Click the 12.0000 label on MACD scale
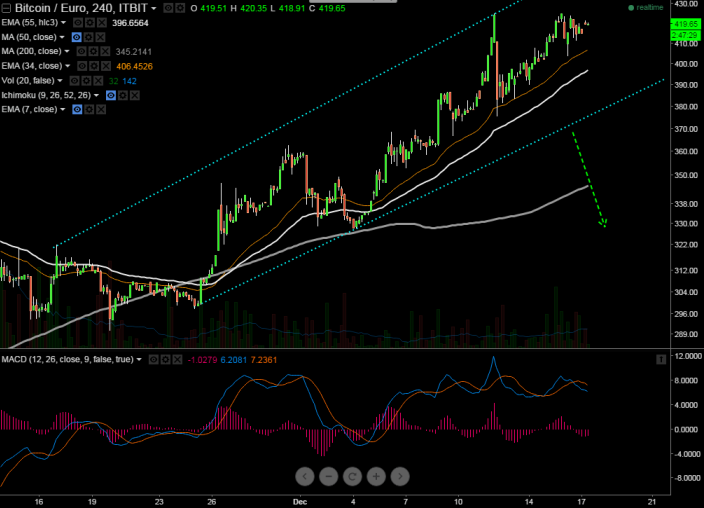 point(687,356)
